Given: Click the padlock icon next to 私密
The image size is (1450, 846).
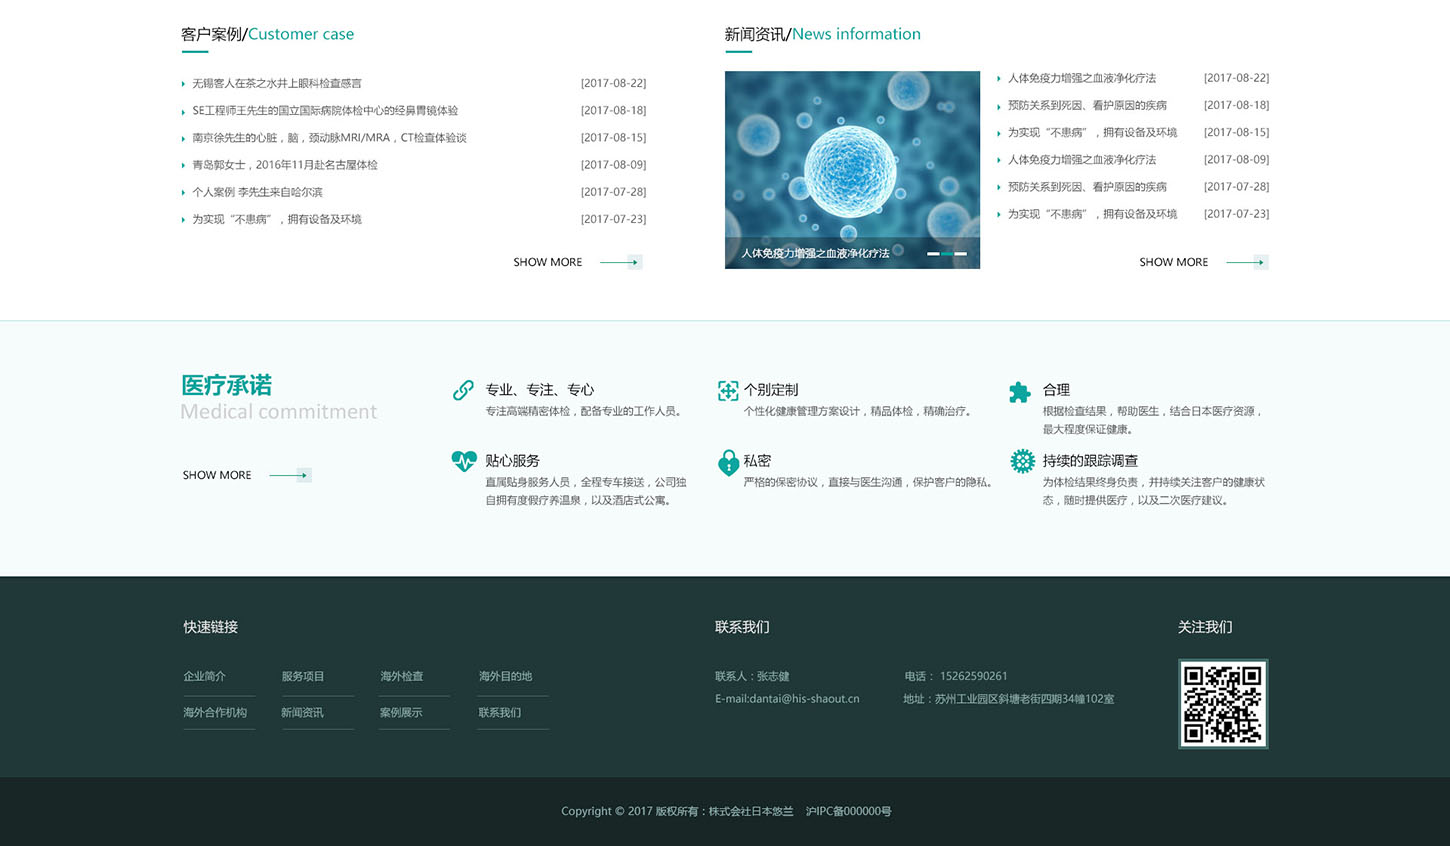Looking at the screenshot, I should (x=728, y=462).
